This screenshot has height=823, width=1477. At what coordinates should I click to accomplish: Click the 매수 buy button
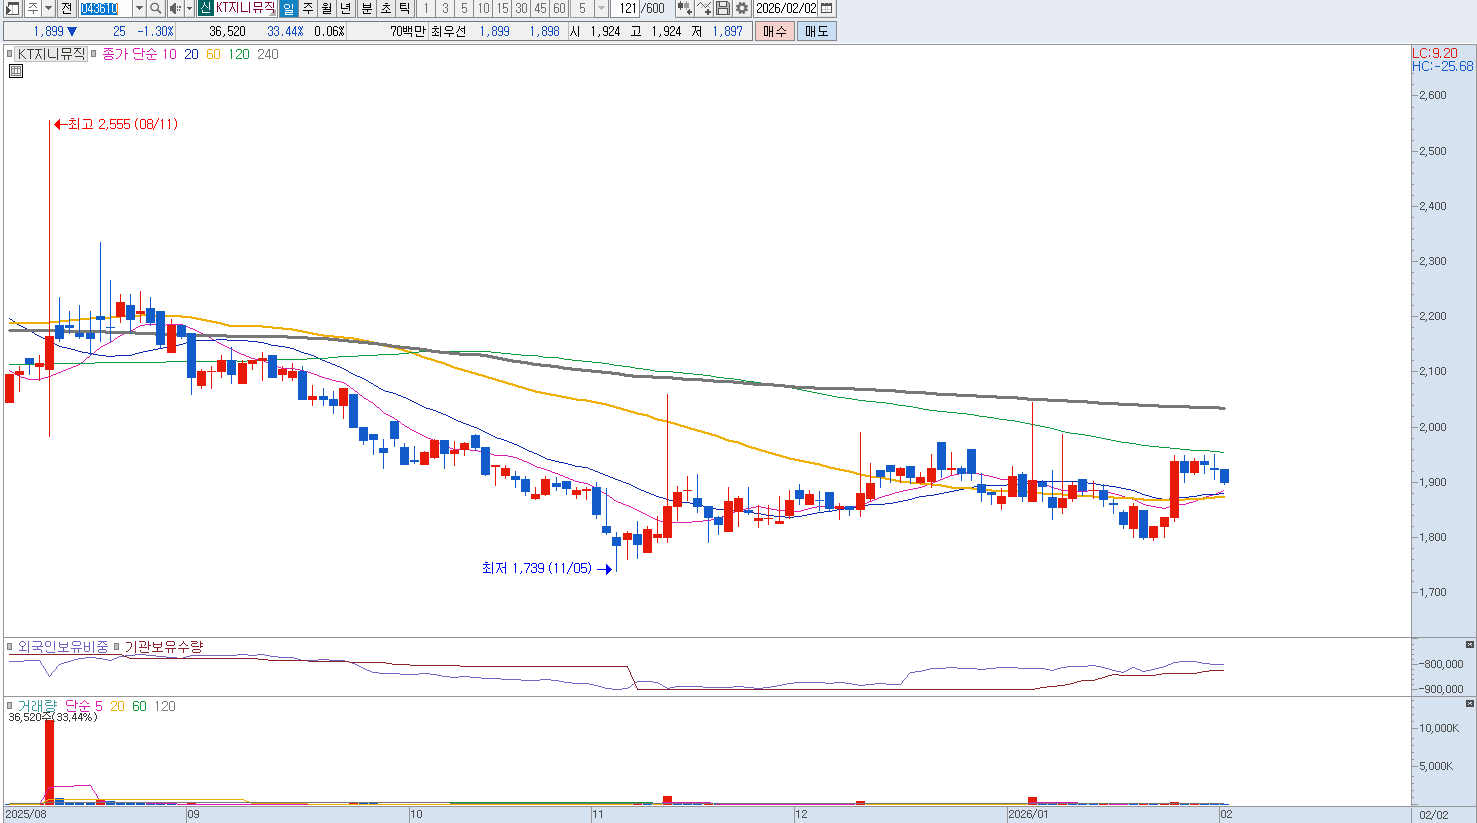[774, 31]
